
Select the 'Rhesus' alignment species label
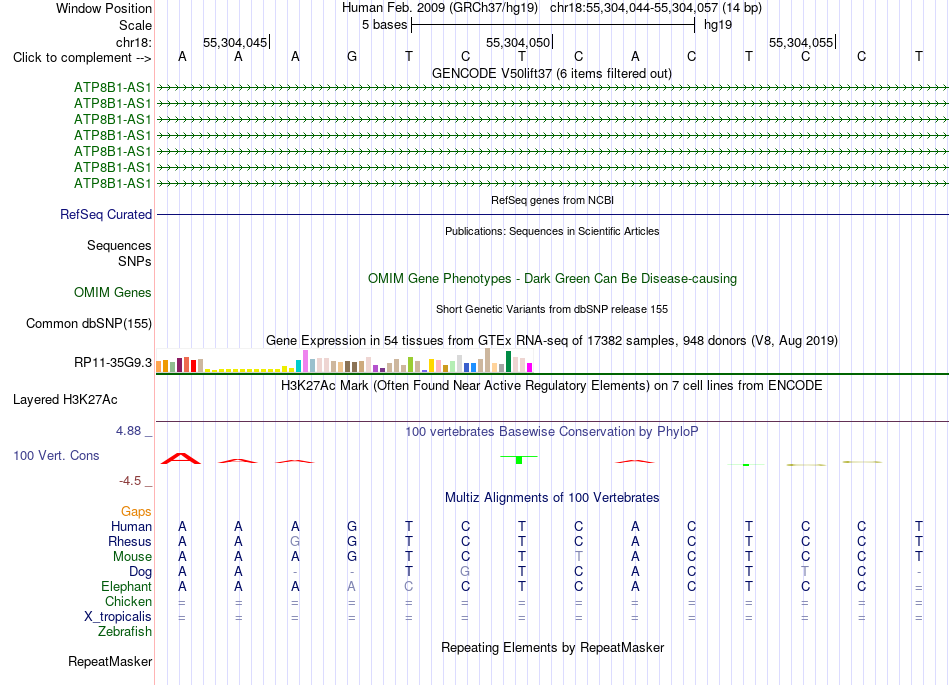[x=130, y=541]
